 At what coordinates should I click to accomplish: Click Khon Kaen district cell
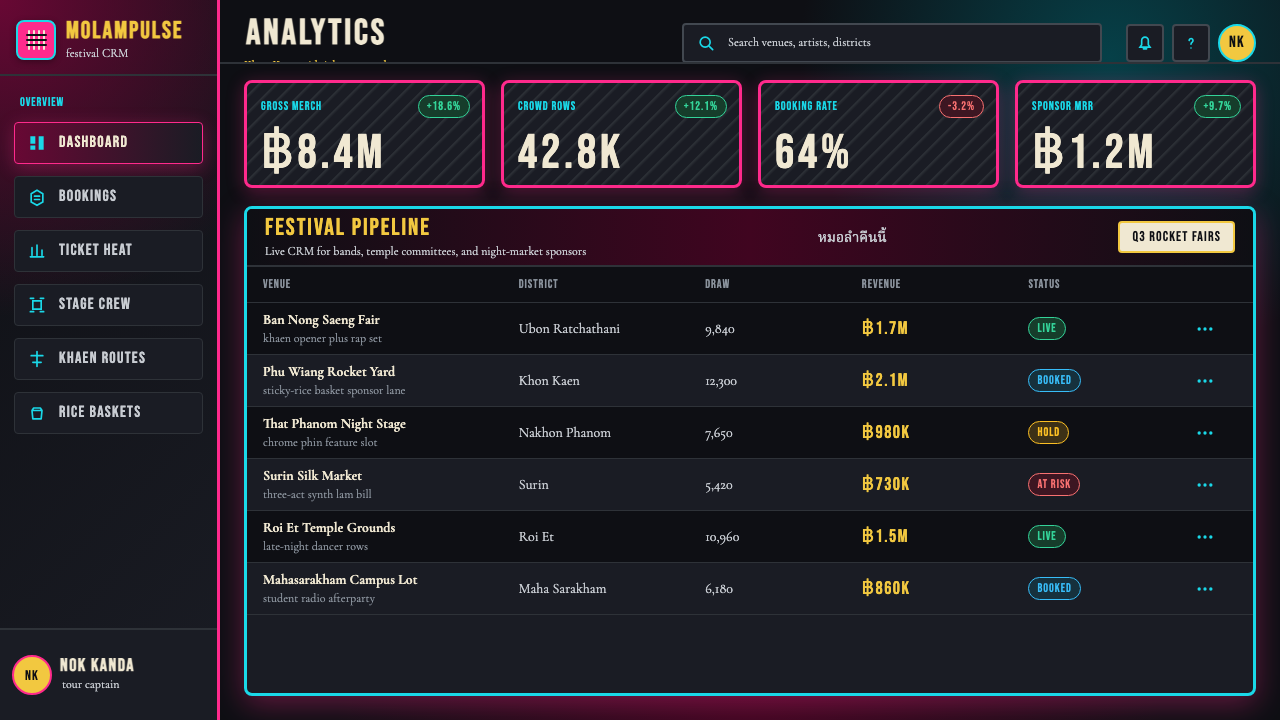[549, 381]
